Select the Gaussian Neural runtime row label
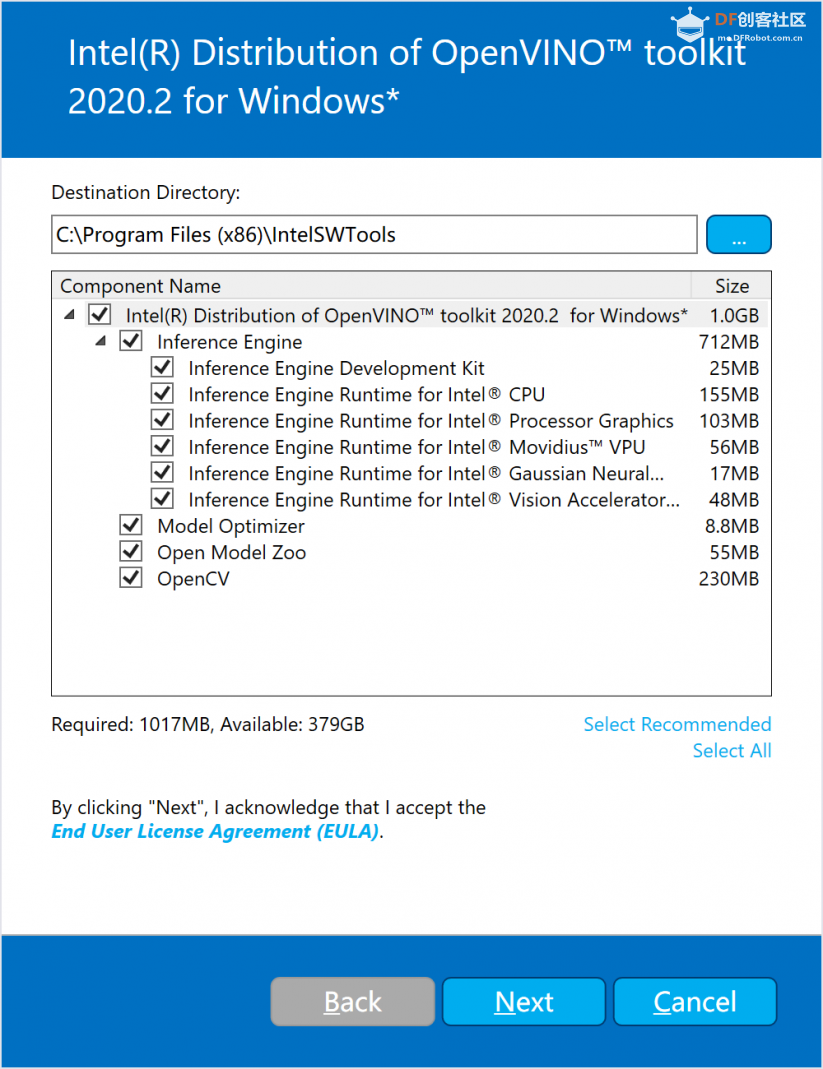The image size is (823, 1069). point(426,474)
